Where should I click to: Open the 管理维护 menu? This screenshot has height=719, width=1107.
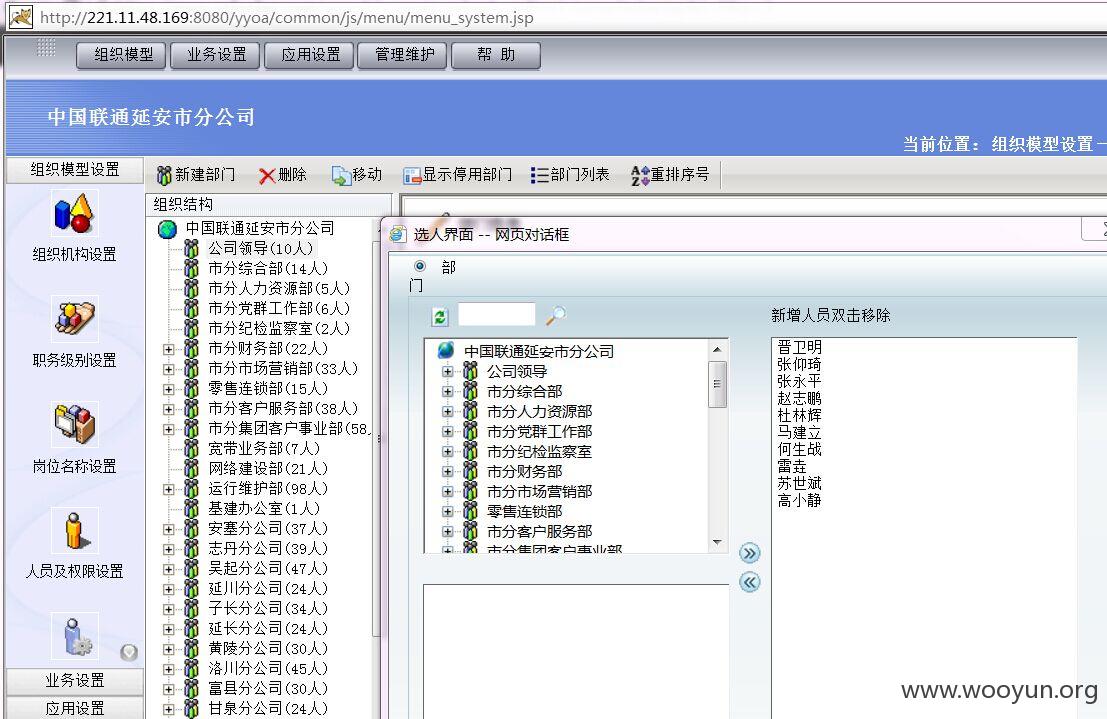(403, 55)
